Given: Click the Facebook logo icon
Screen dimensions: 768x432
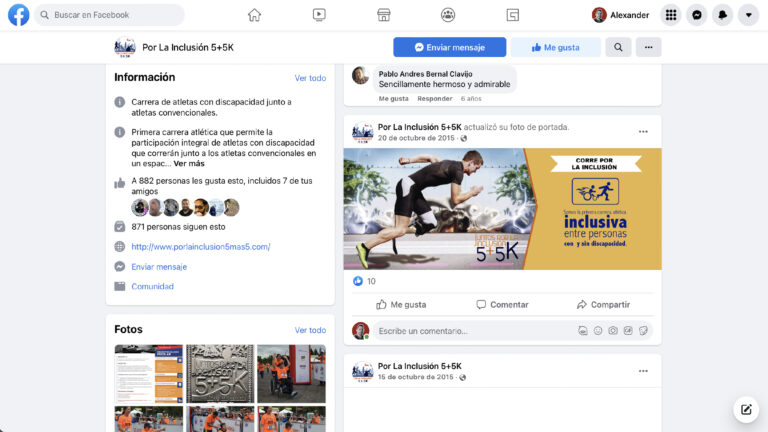Looking at the screenshot, I should pos(18,15).
